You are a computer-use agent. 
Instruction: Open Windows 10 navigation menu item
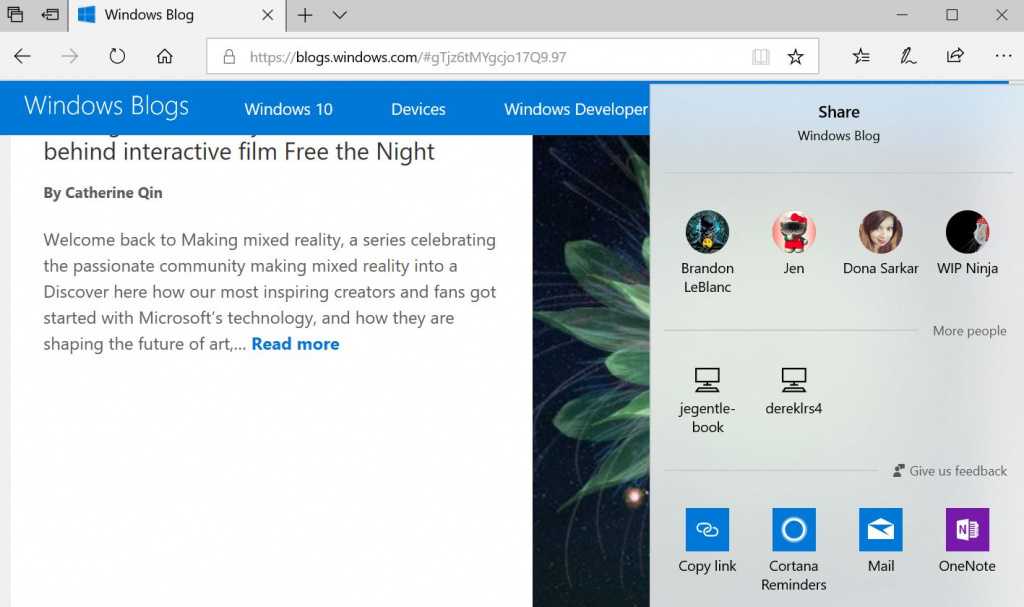288,109
